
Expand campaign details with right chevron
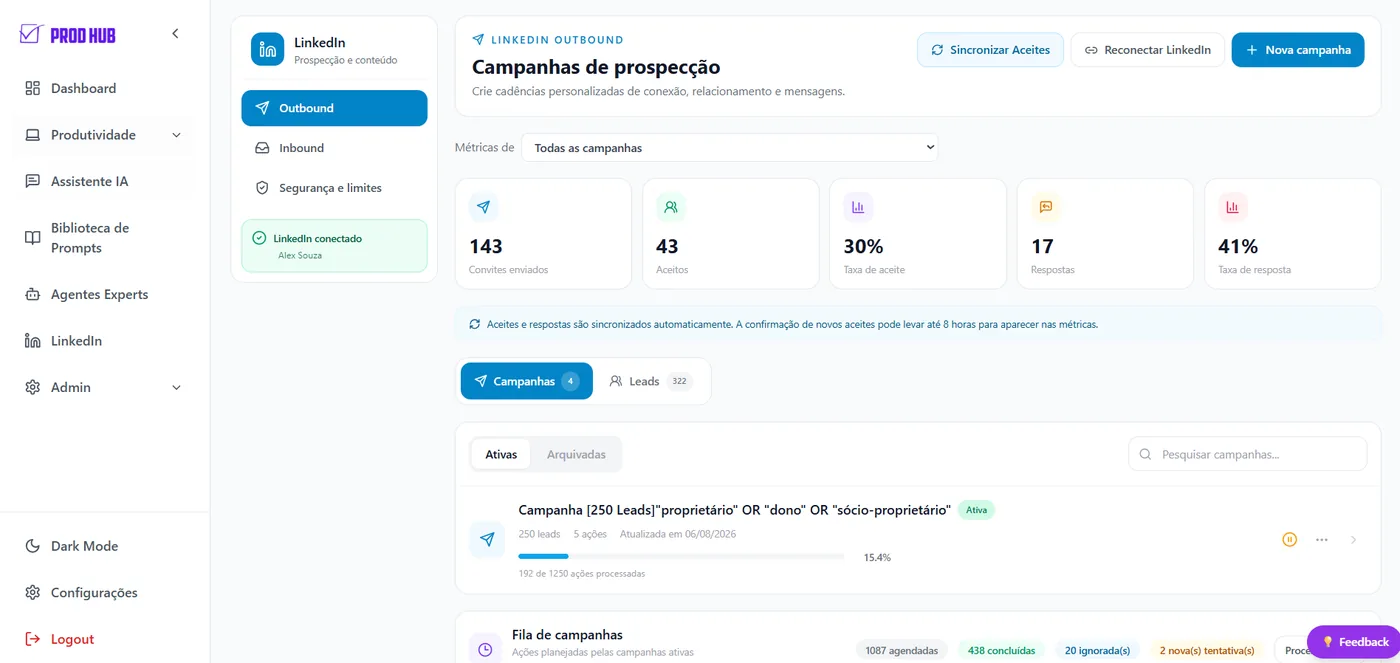click(x=1353, y=540)
